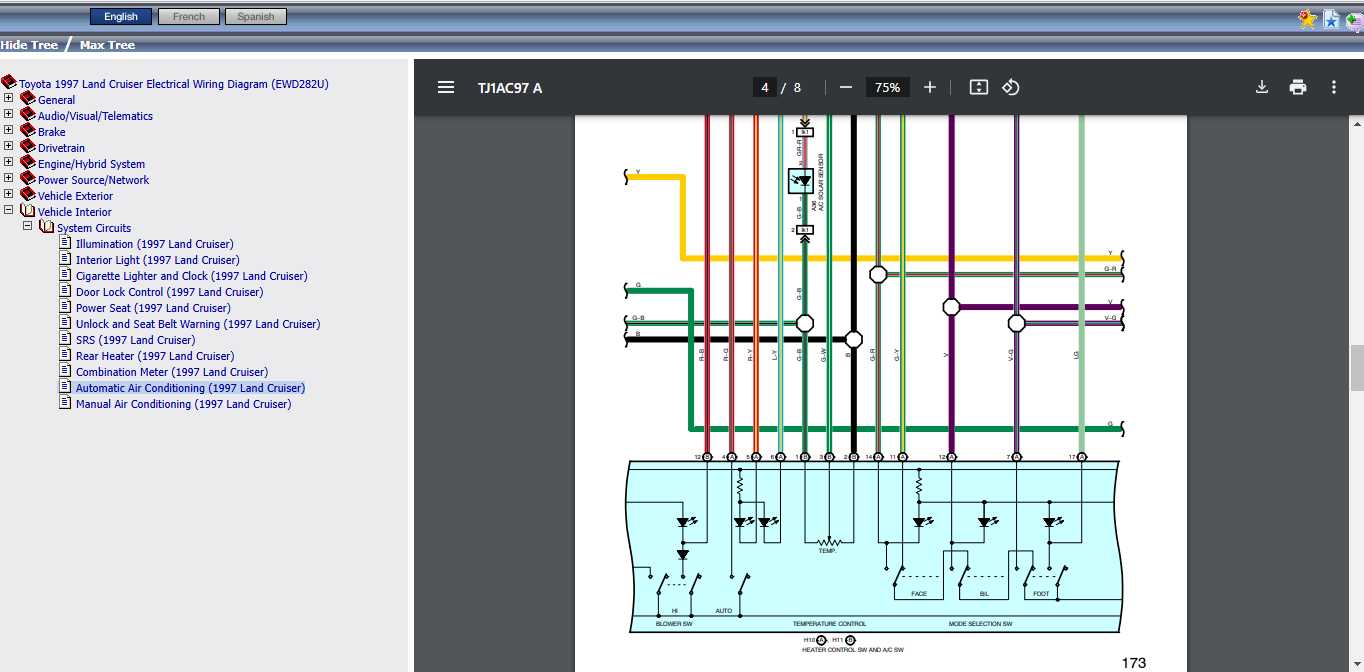Expand the Vehicle Exterior node

tap(8, 194)
